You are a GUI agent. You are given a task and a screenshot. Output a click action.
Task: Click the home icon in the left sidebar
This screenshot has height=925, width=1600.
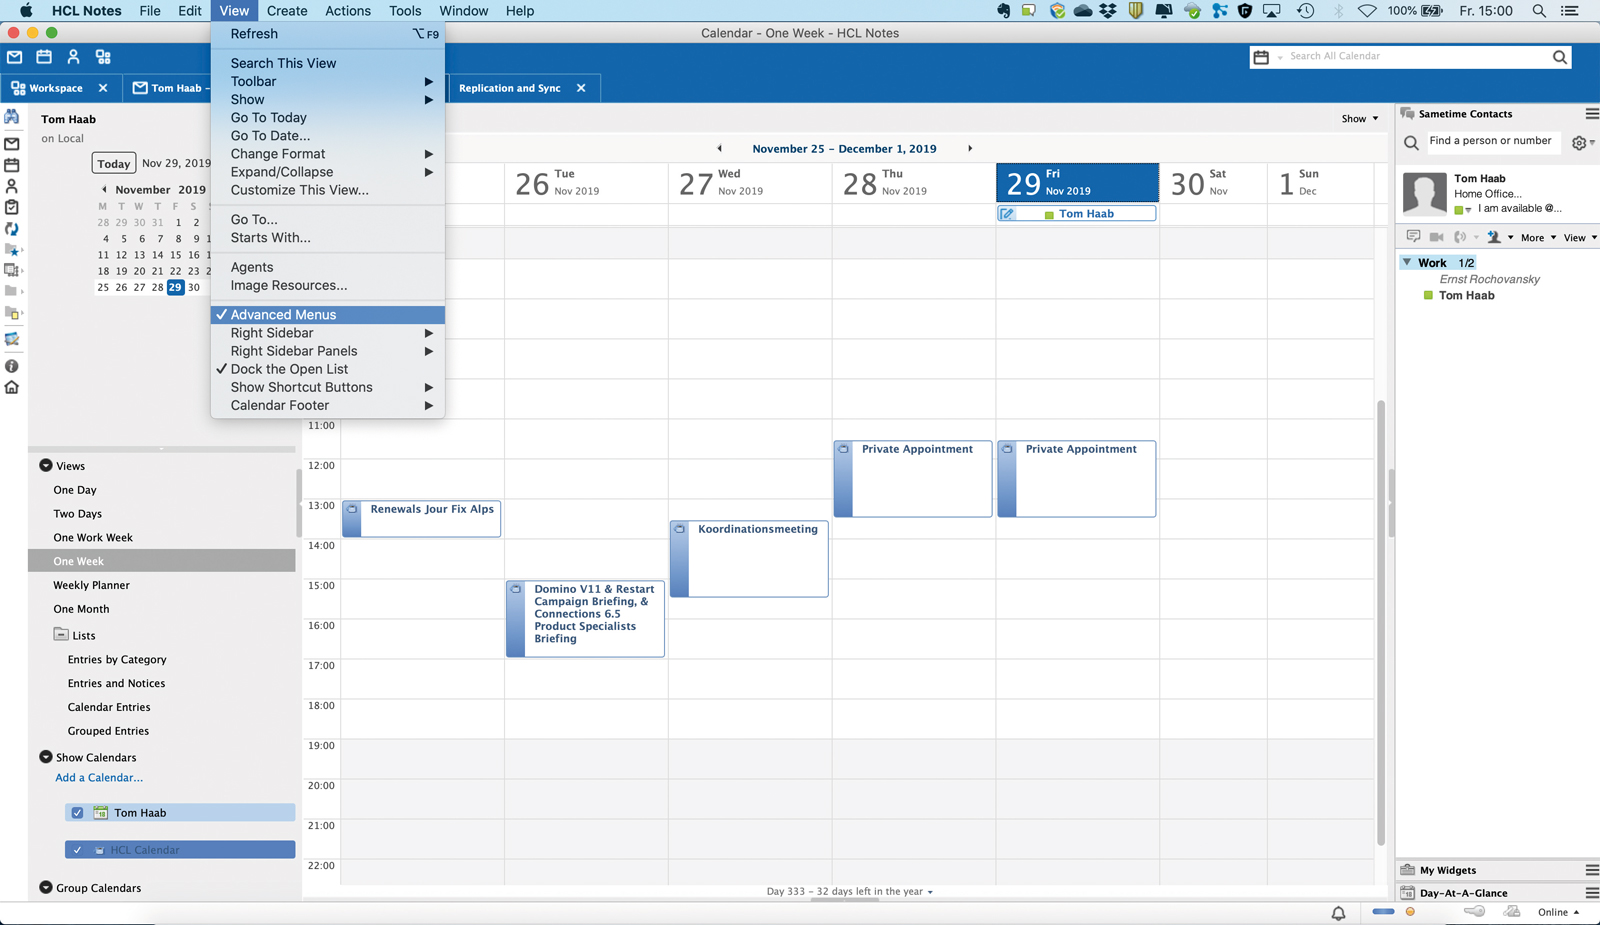[12, 387]
